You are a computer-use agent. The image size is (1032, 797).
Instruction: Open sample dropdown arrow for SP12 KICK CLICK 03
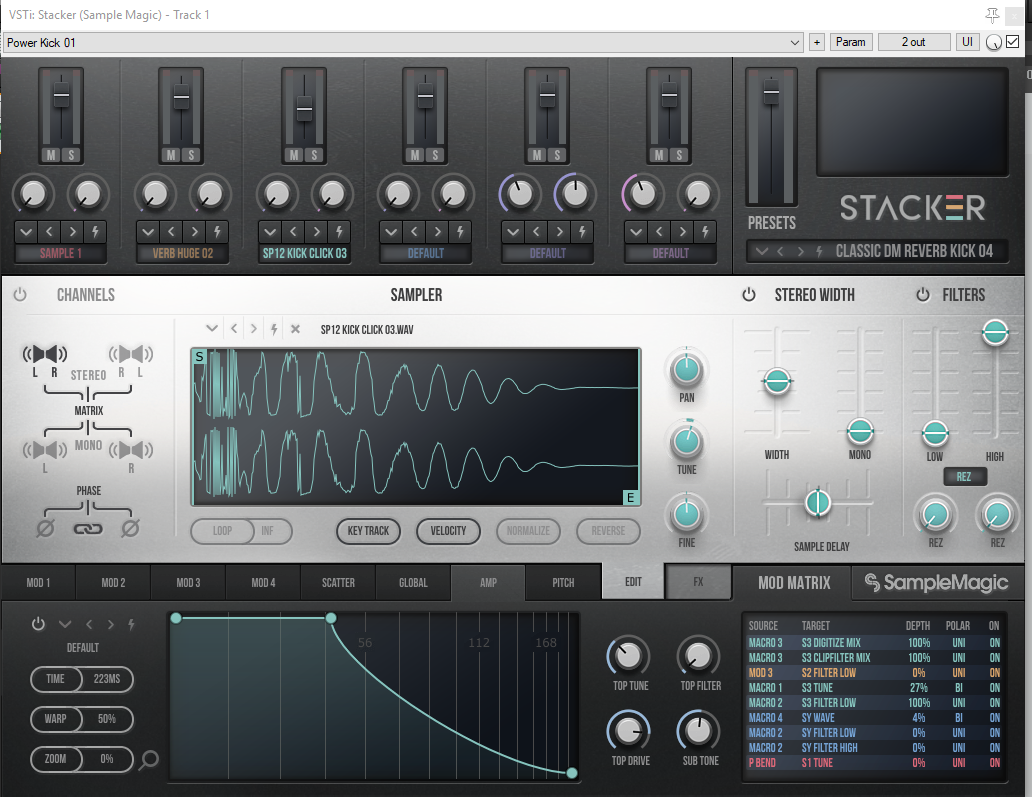(x=269, y=232)
